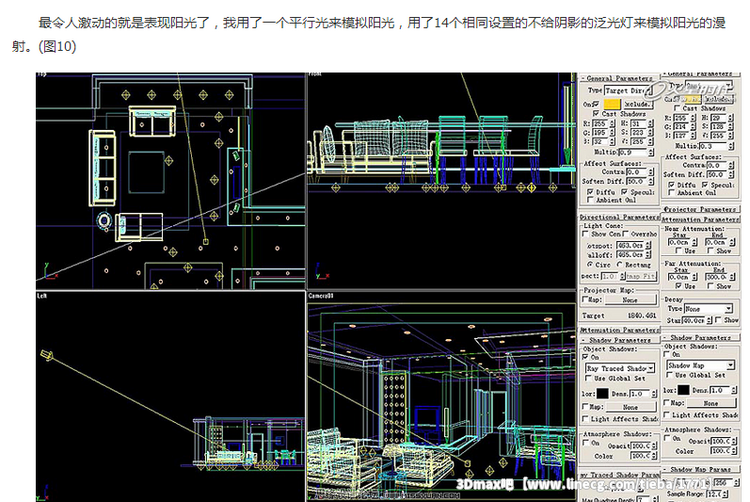Screen dimensions: 750x502
Task: Expand the Ray Traced Shadow Params rollout
Action: [619, 475]
